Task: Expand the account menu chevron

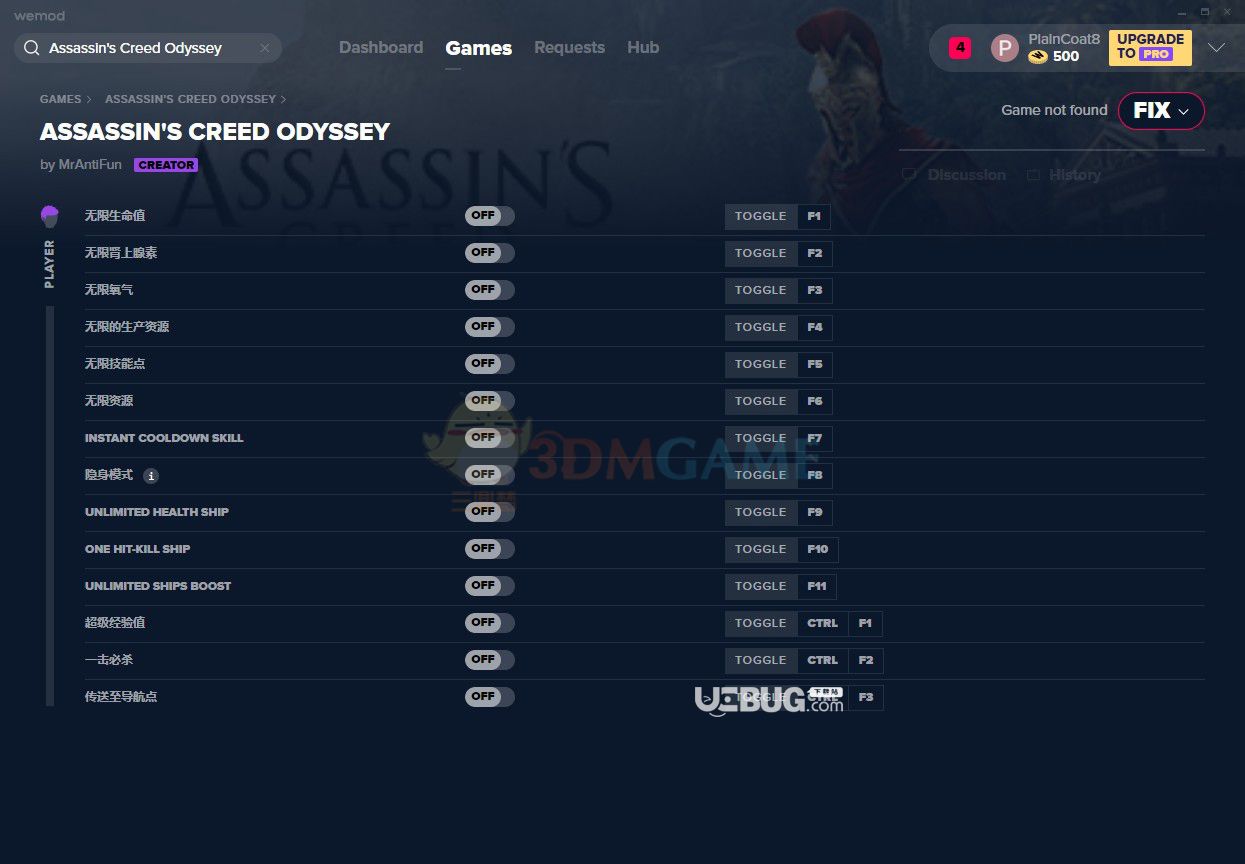Action: point(1216,48)
